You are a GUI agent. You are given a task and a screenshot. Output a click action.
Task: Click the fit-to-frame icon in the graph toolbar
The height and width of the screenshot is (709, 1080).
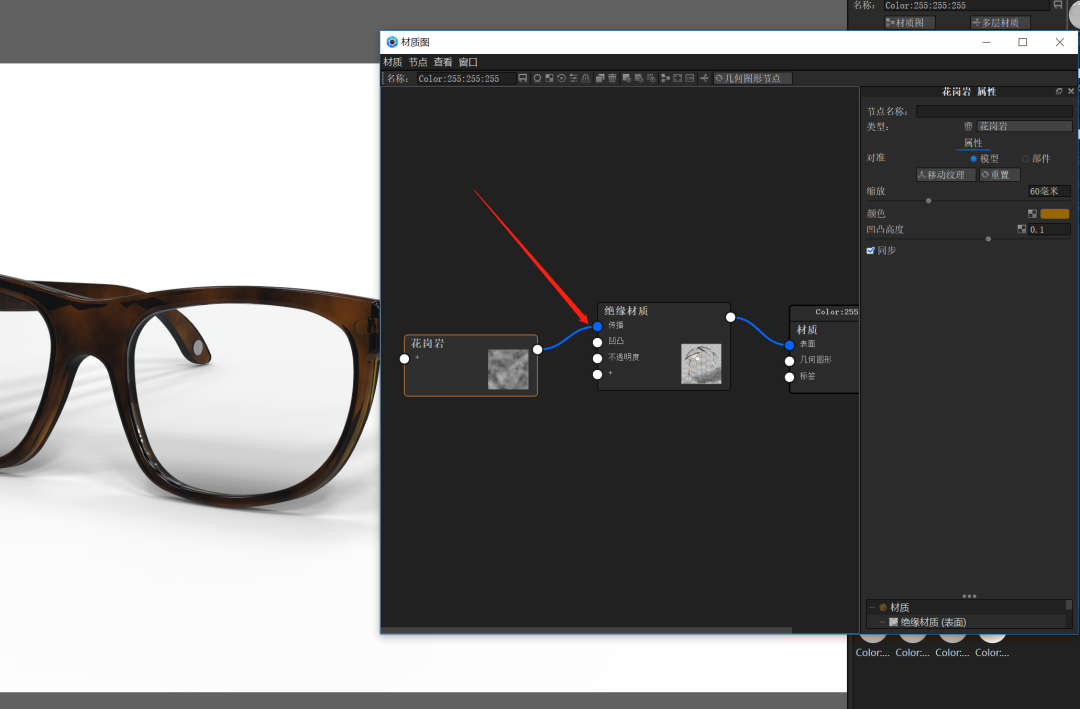678,79
